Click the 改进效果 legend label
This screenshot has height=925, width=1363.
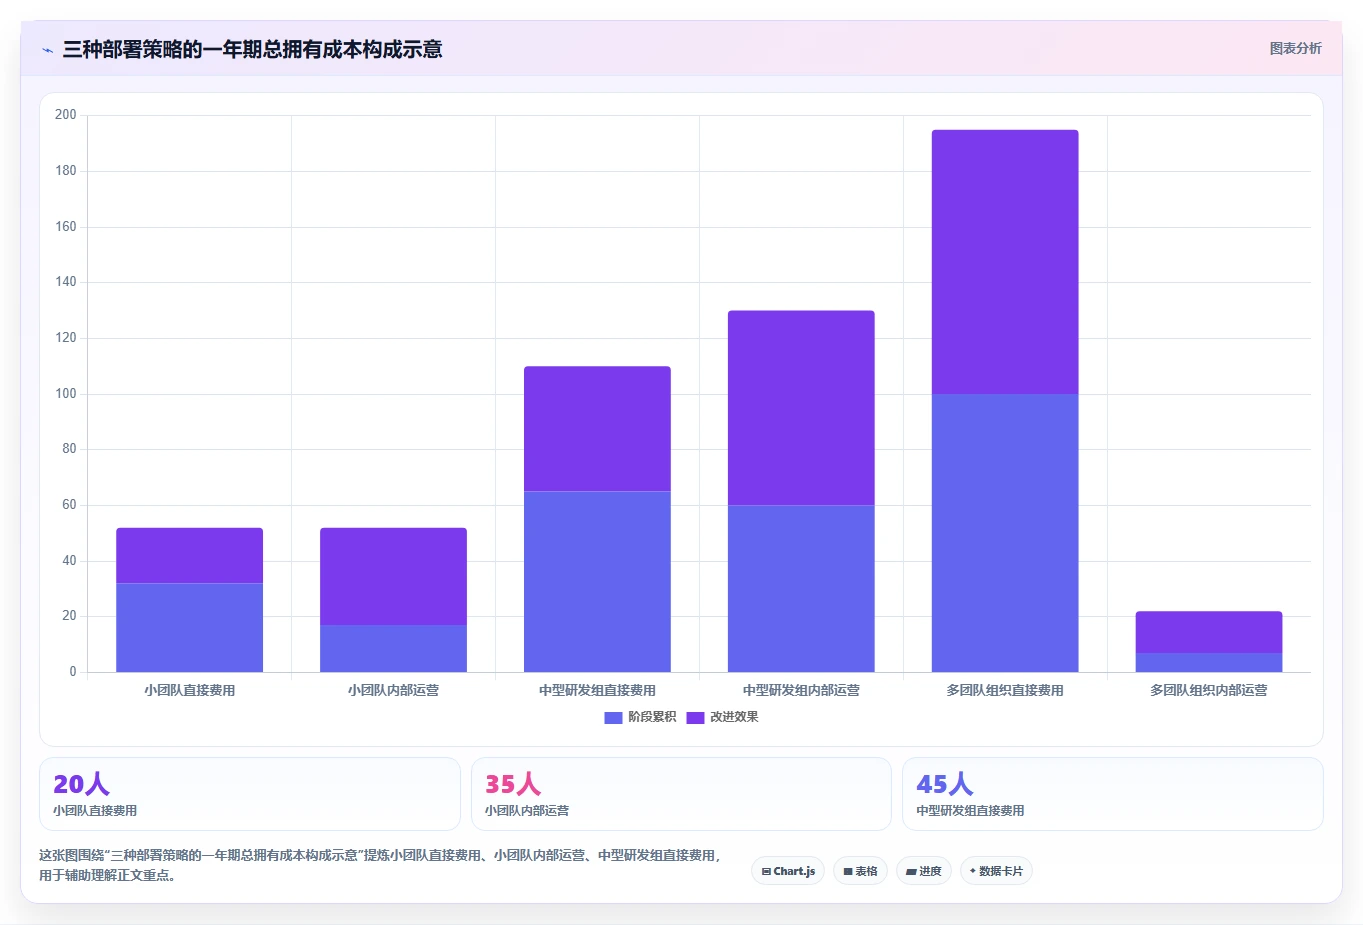click(x=734, y=717)
